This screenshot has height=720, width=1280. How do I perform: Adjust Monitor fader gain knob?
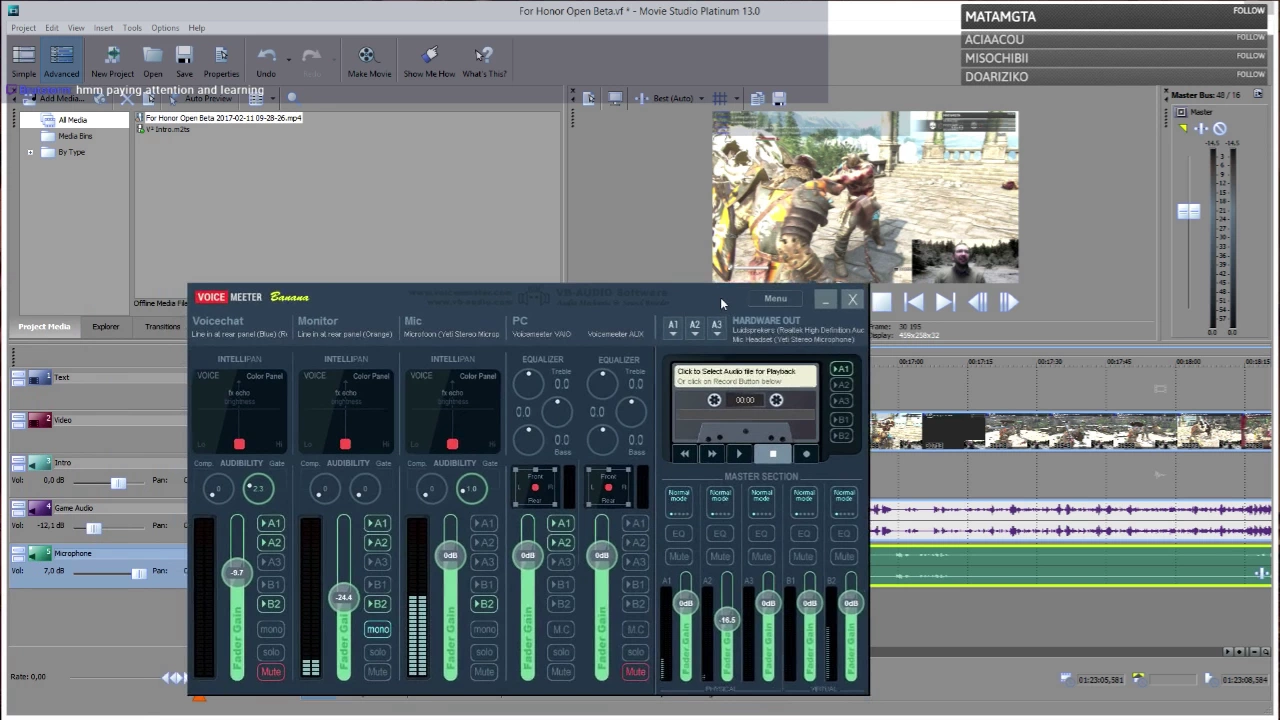(x=344, y=597)
